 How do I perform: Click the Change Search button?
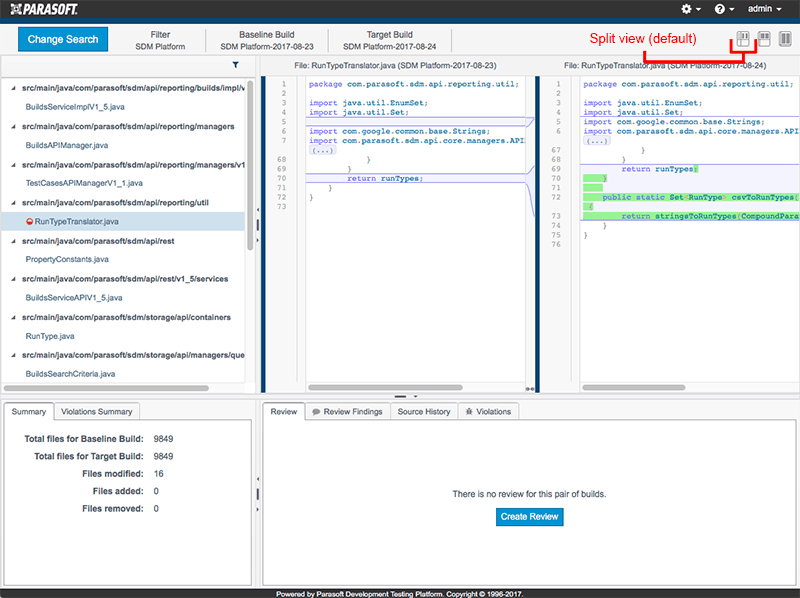pyautogui.click(x=63, y=39)
